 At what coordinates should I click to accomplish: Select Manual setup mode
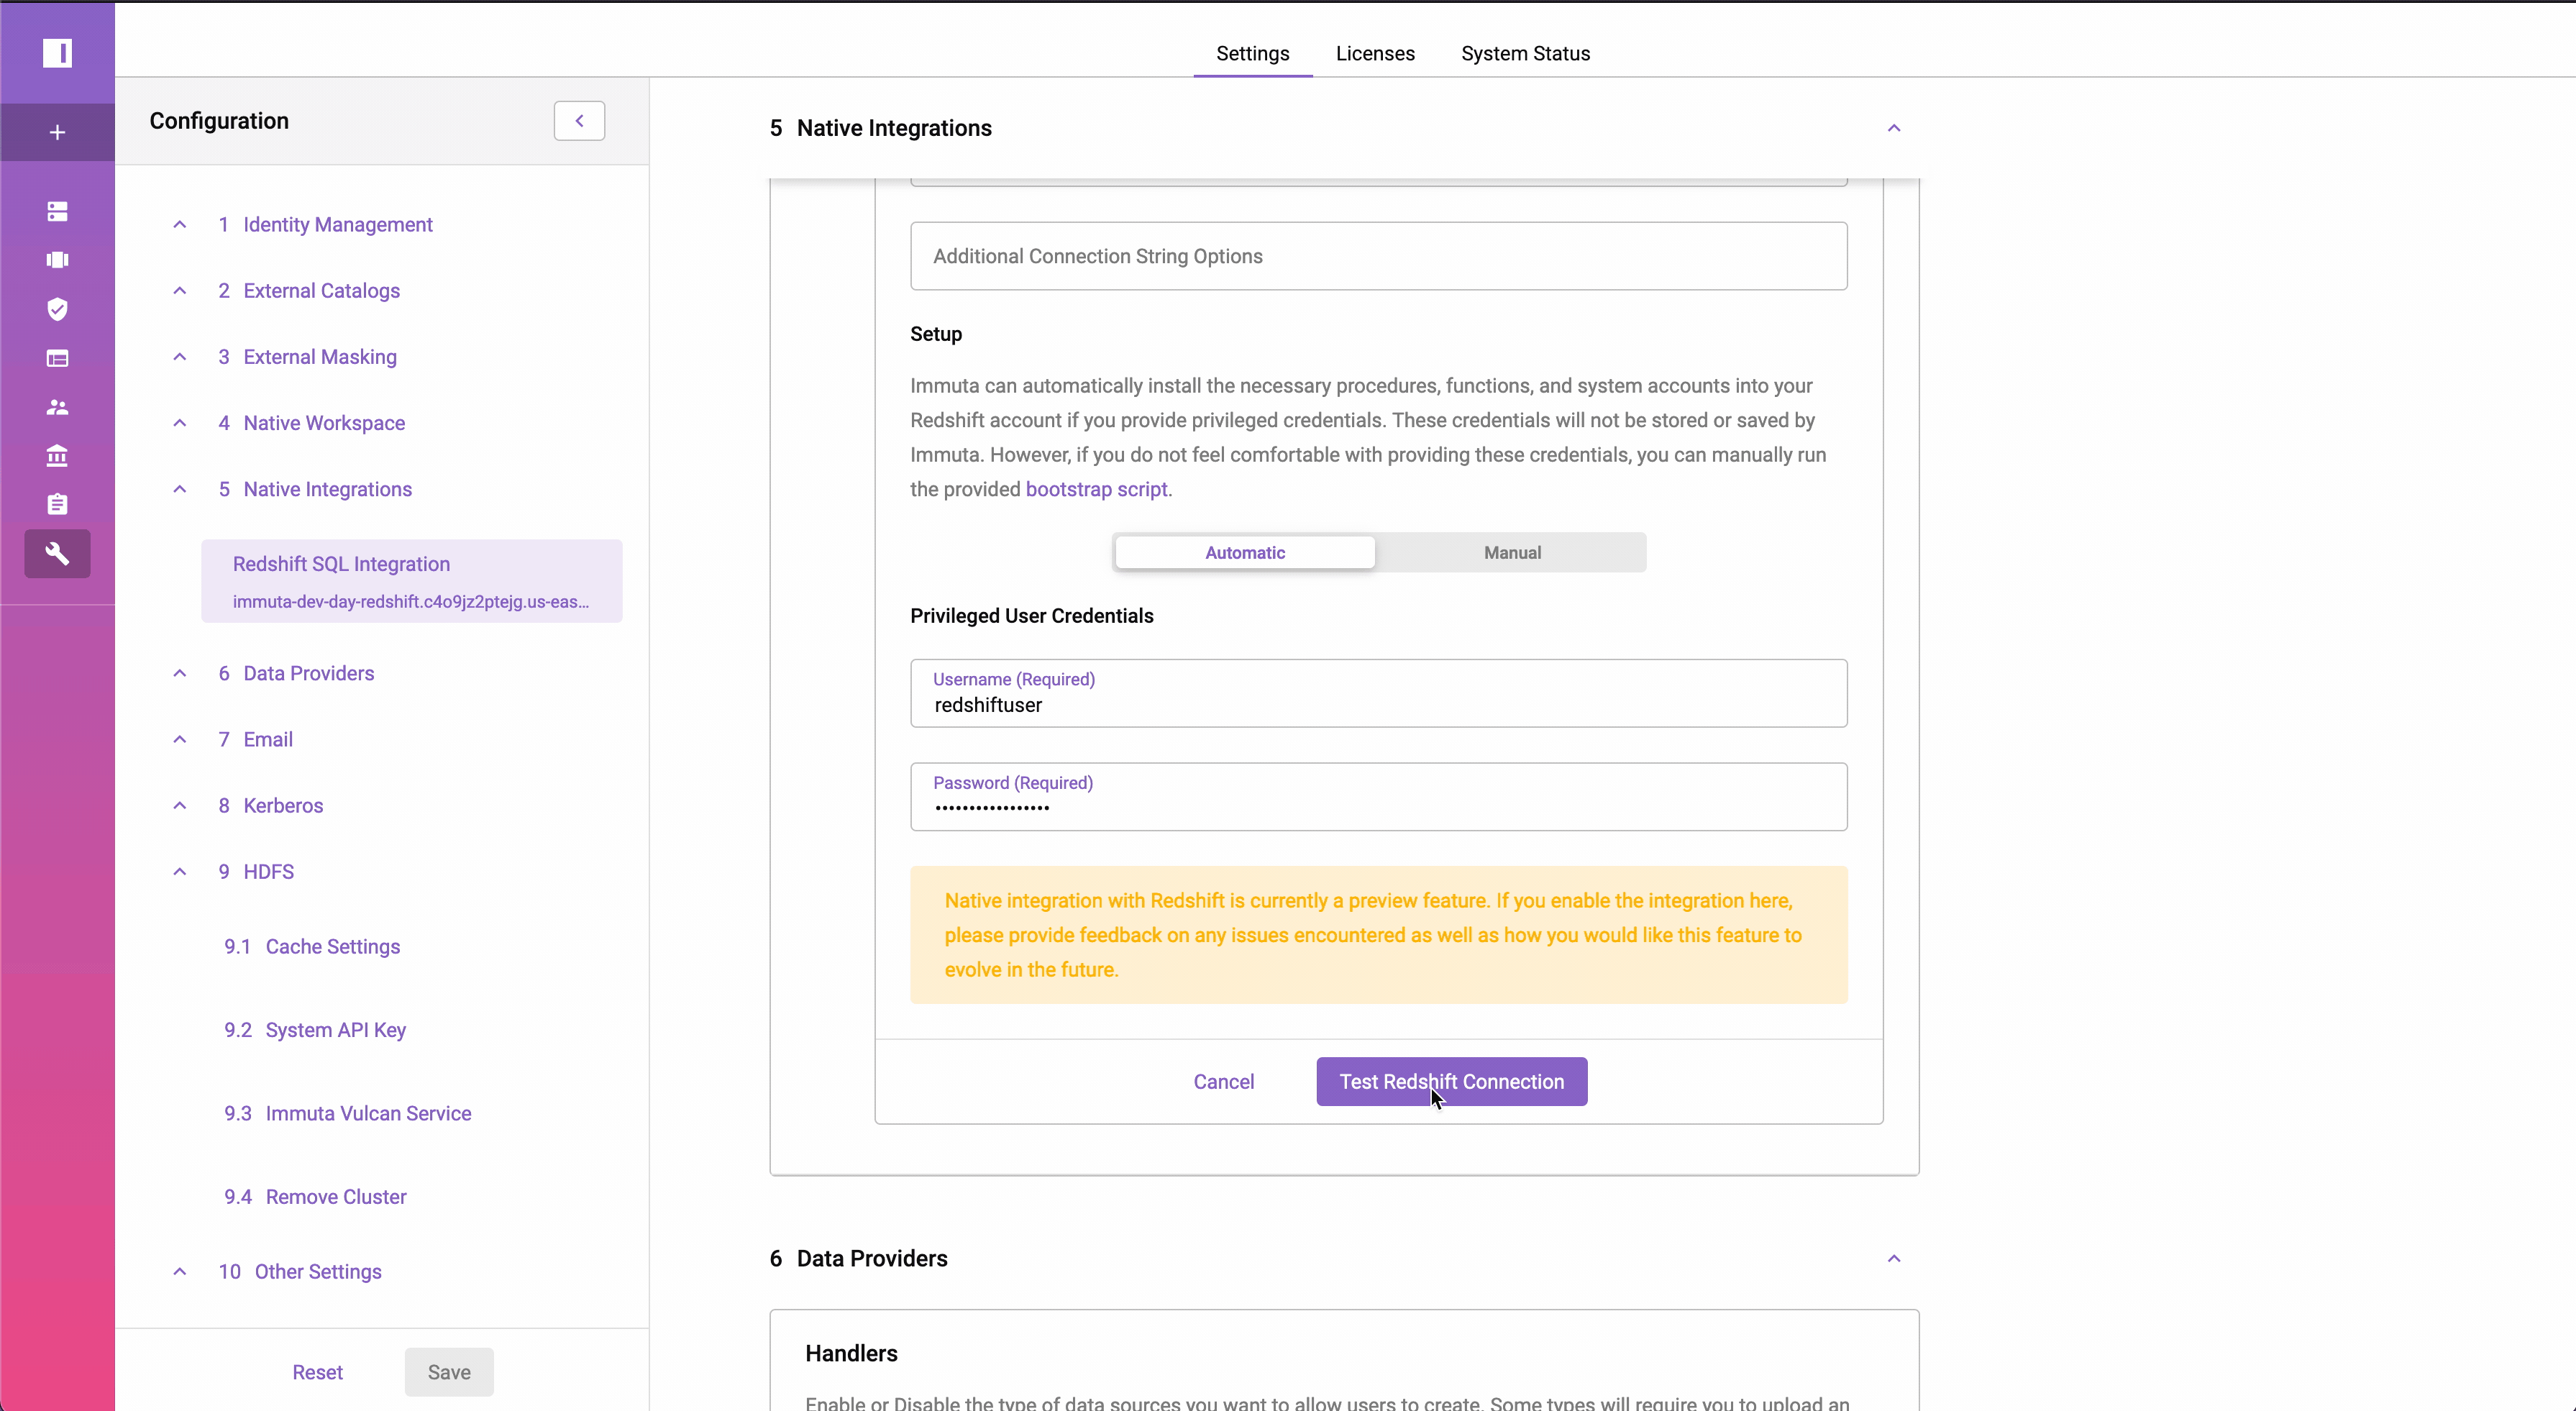click(x=1512, y=553)
